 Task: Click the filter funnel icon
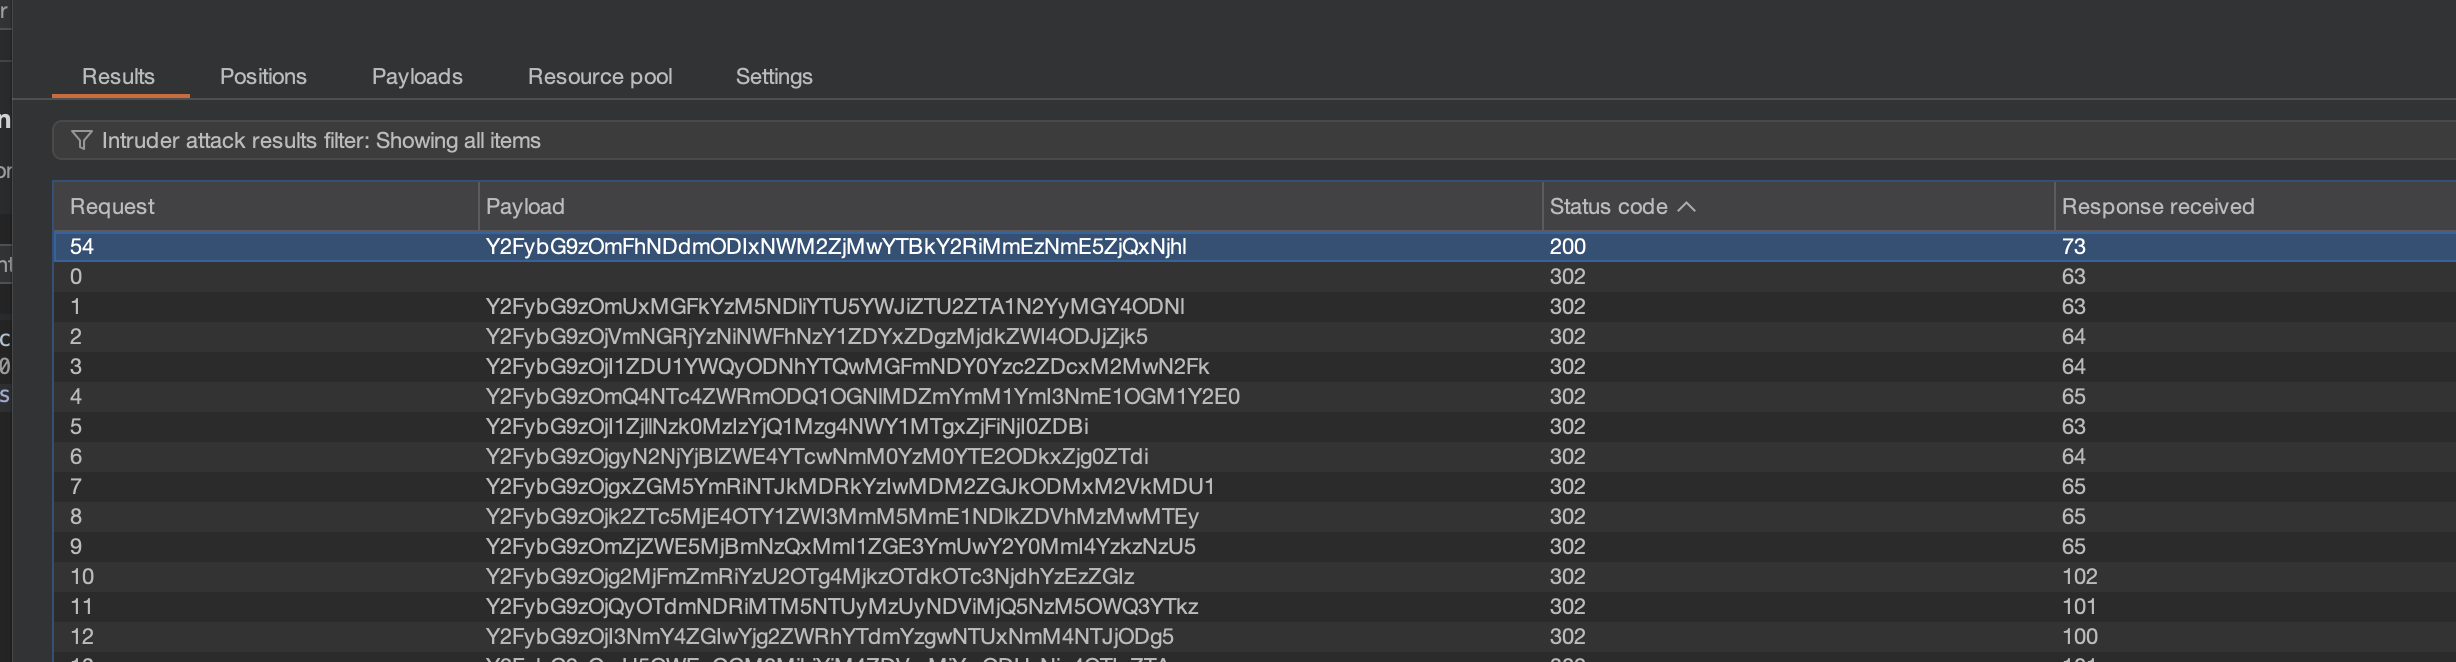(82, 141)
